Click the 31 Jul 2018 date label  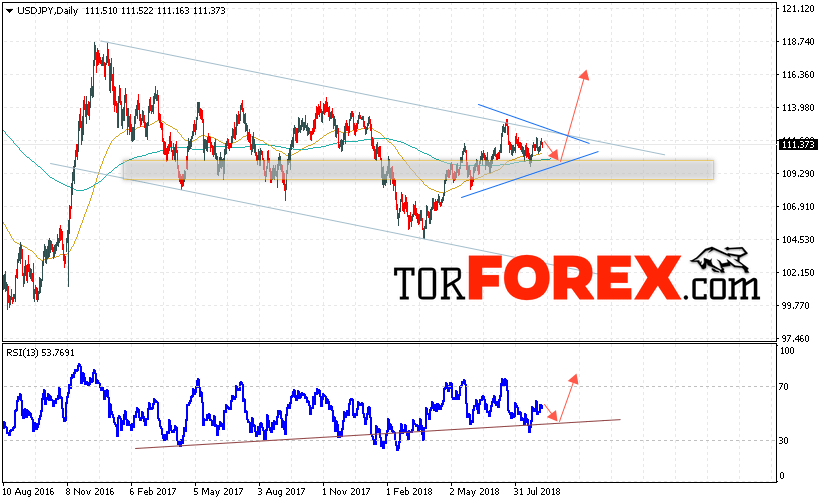[536, 492]
